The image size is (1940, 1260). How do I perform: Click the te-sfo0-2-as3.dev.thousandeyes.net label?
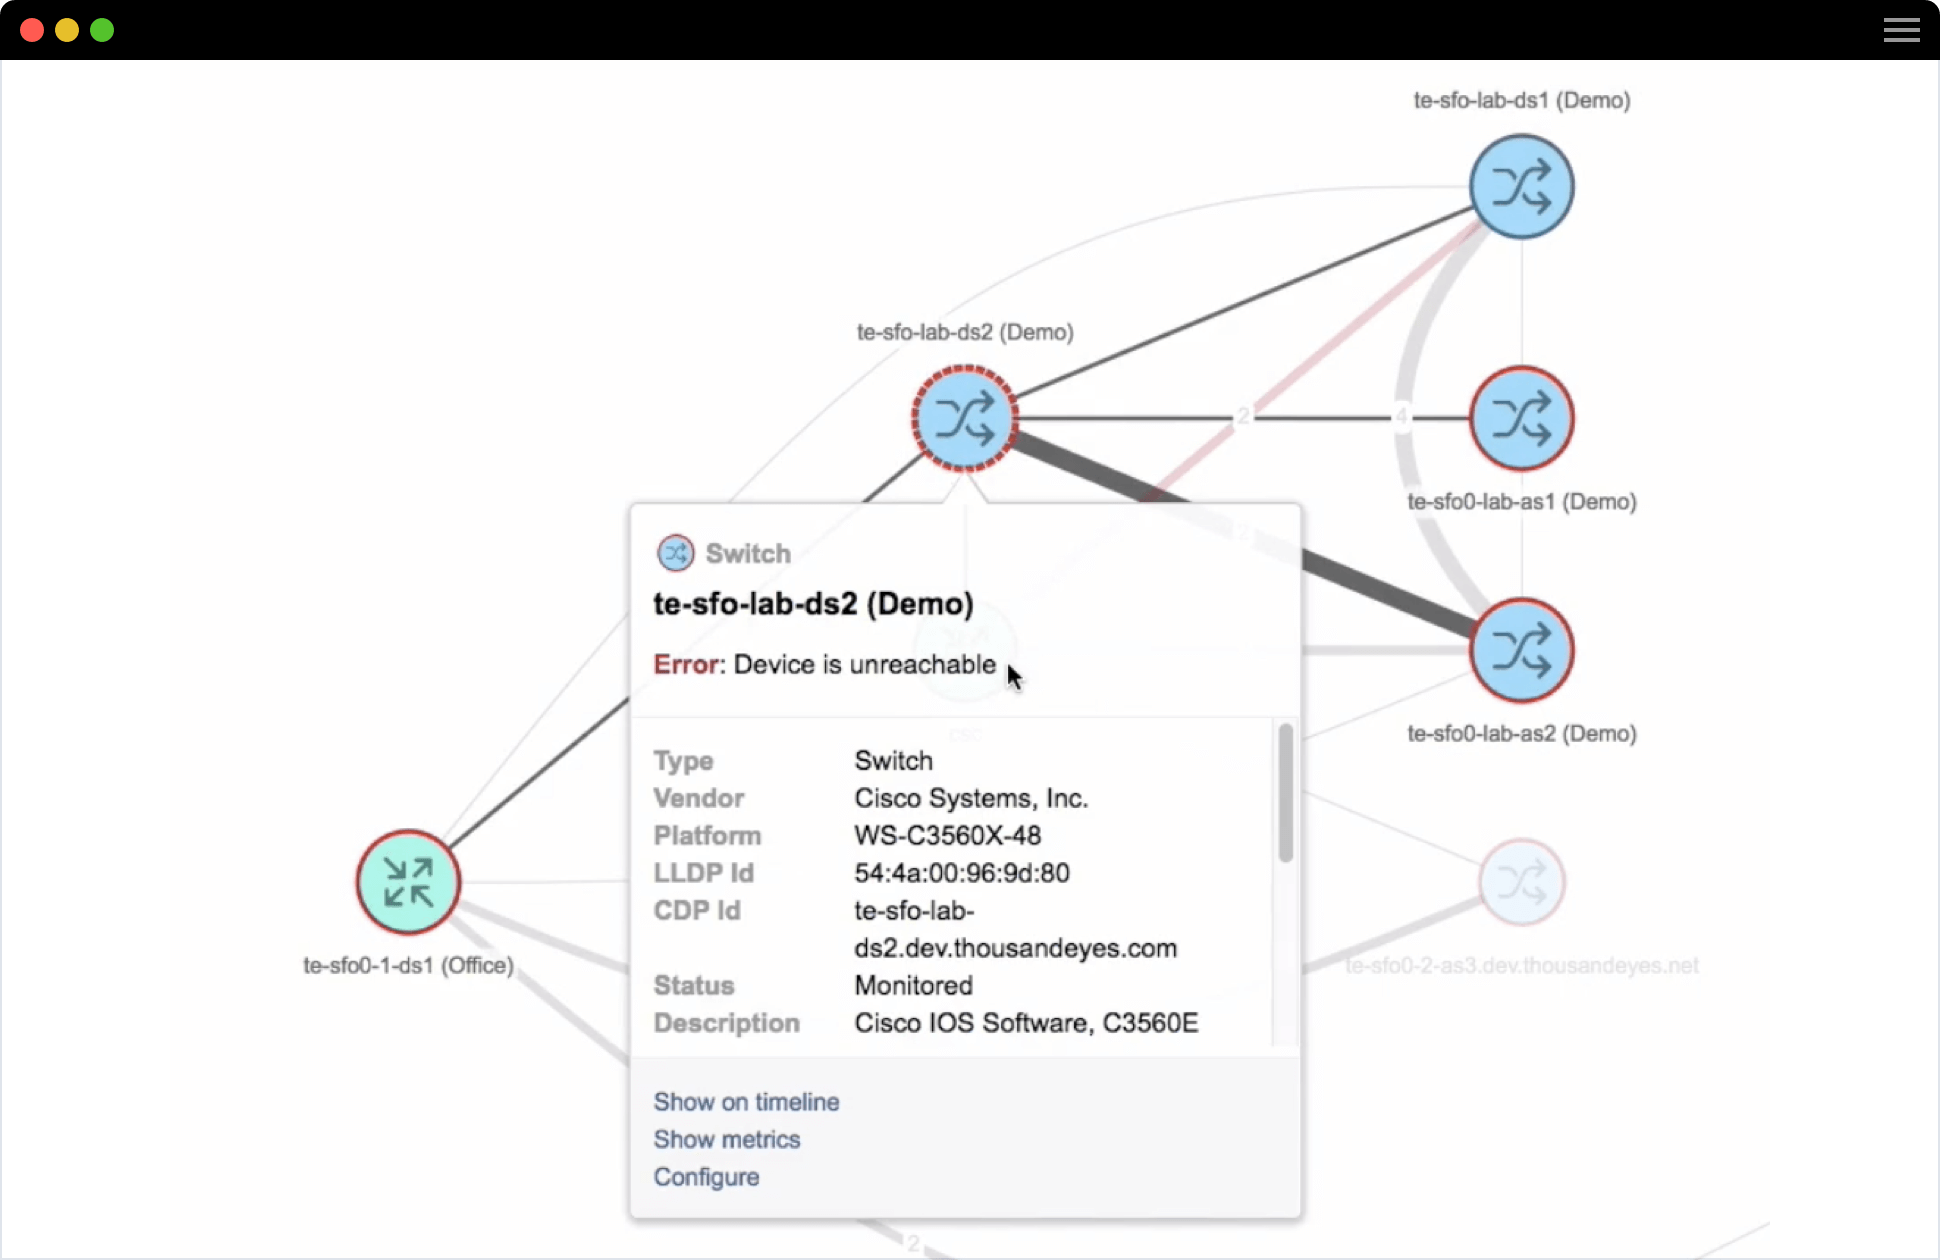1521,966
